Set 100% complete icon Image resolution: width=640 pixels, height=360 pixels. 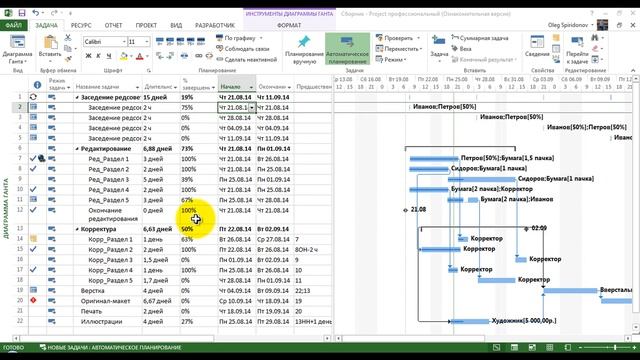[x=200, y=41]
